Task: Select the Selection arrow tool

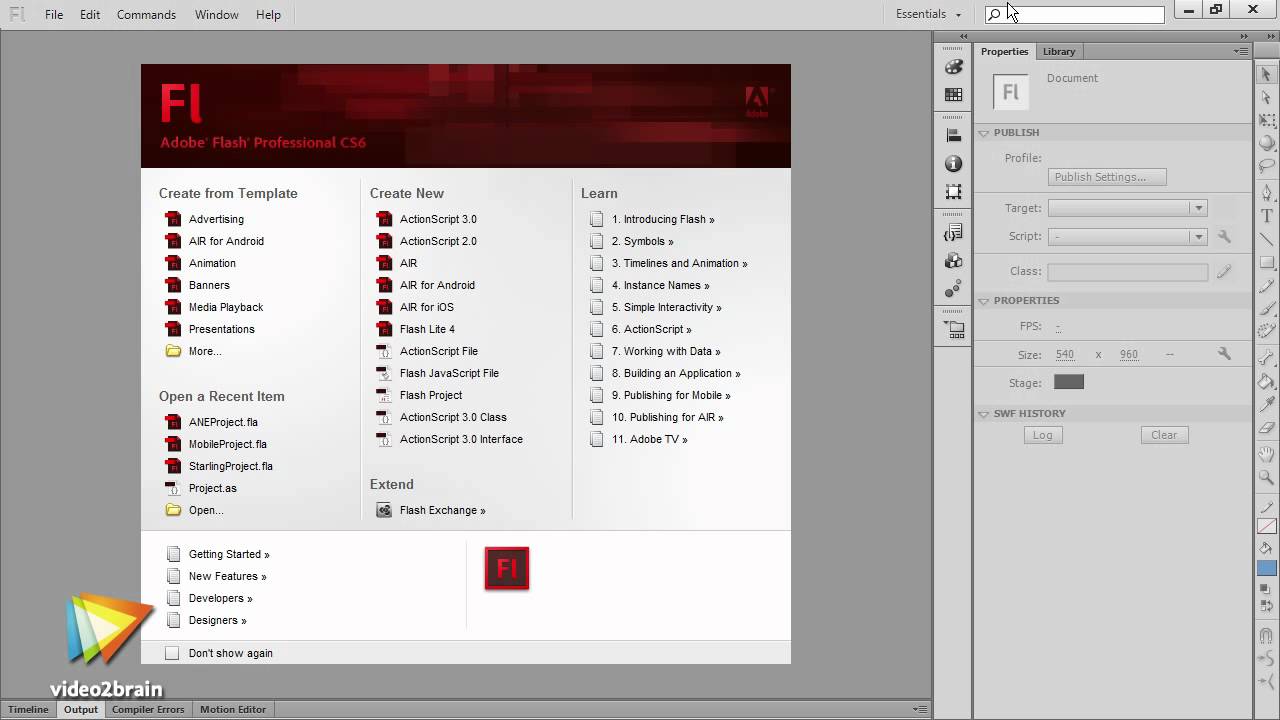Action: coord(1266,74)
